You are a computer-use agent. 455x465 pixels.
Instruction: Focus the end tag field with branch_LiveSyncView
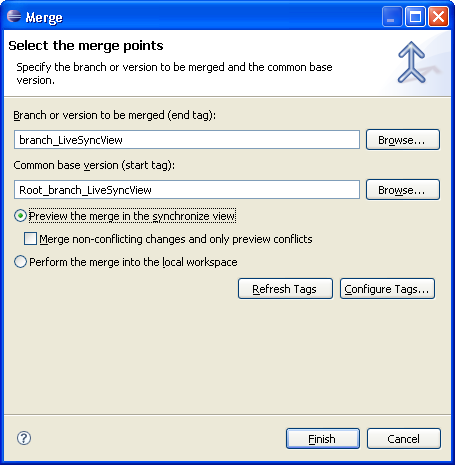(187, 140)
